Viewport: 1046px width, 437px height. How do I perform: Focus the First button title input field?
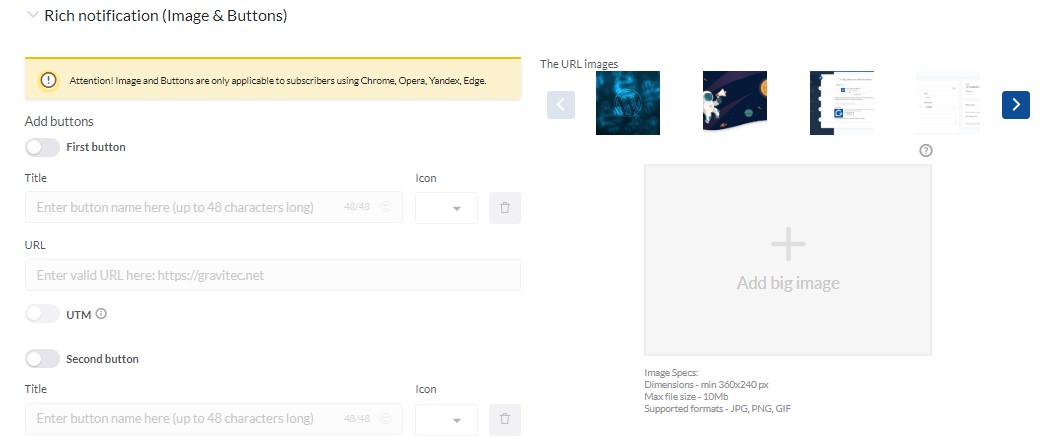click(213, 207)
